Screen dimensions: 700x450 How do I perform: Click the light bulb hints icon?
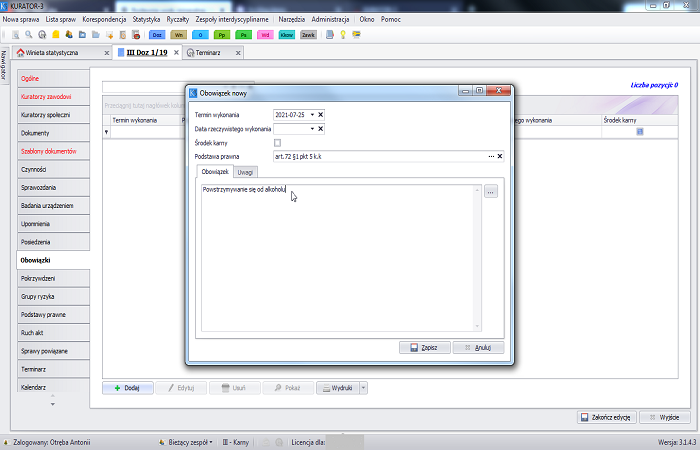tap(343, 35)
